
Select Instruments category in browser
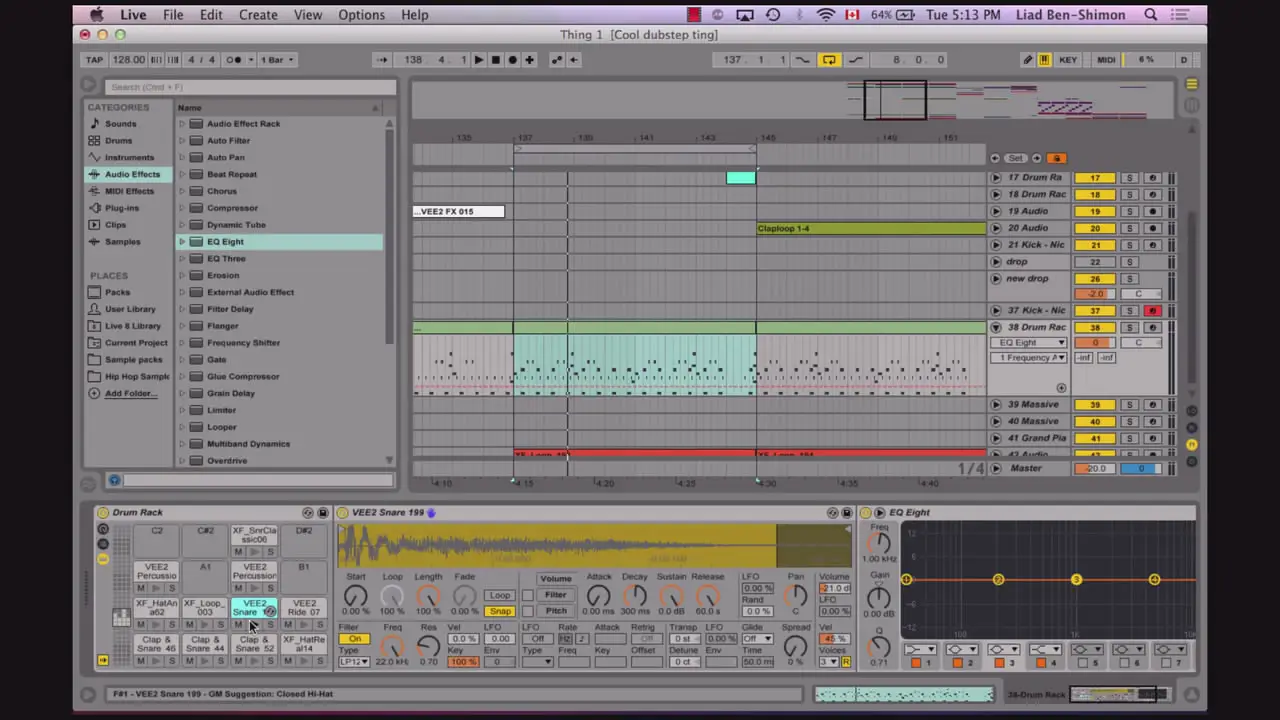[129, 158]
